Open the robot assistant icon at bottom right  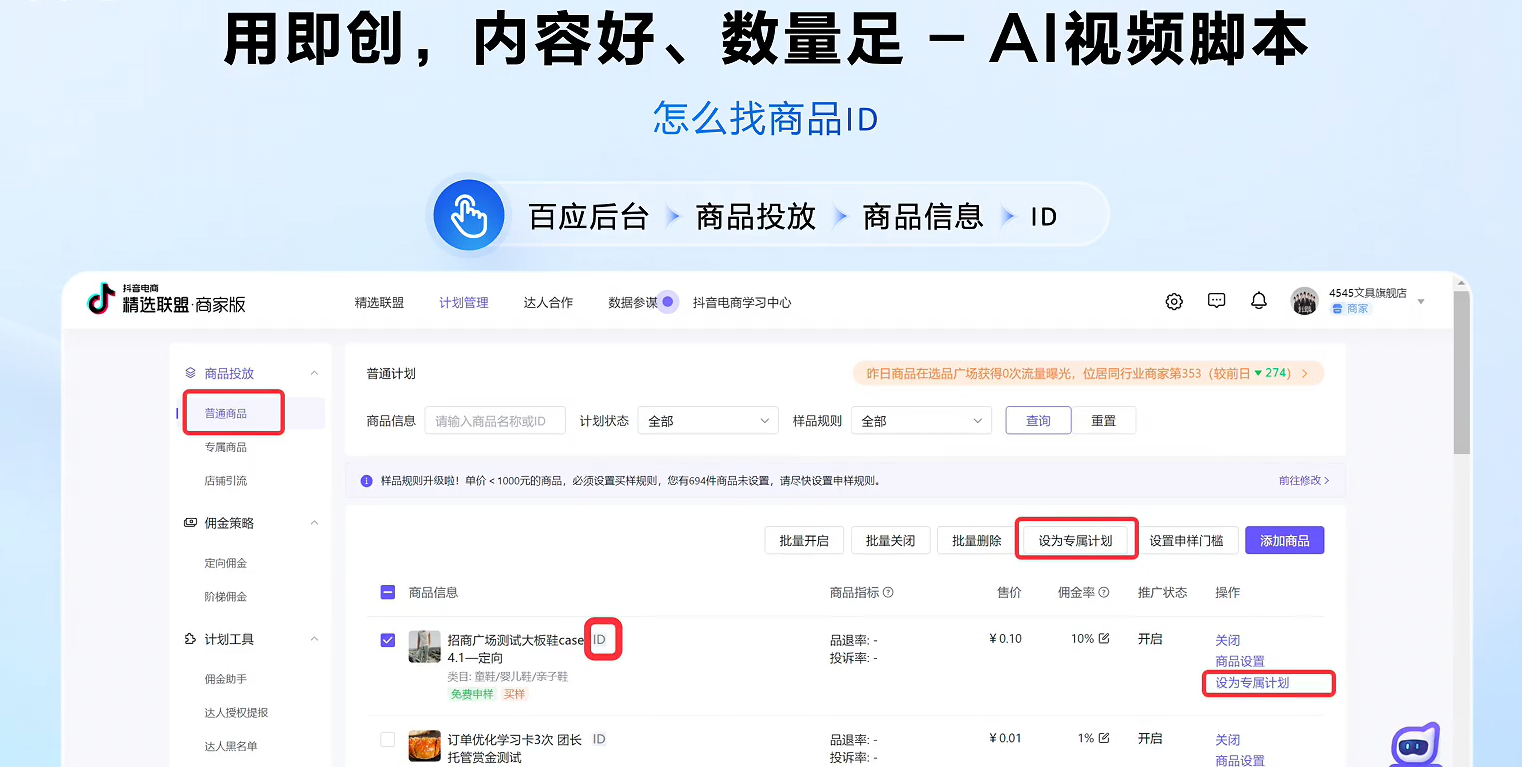tap(1415, 745)
